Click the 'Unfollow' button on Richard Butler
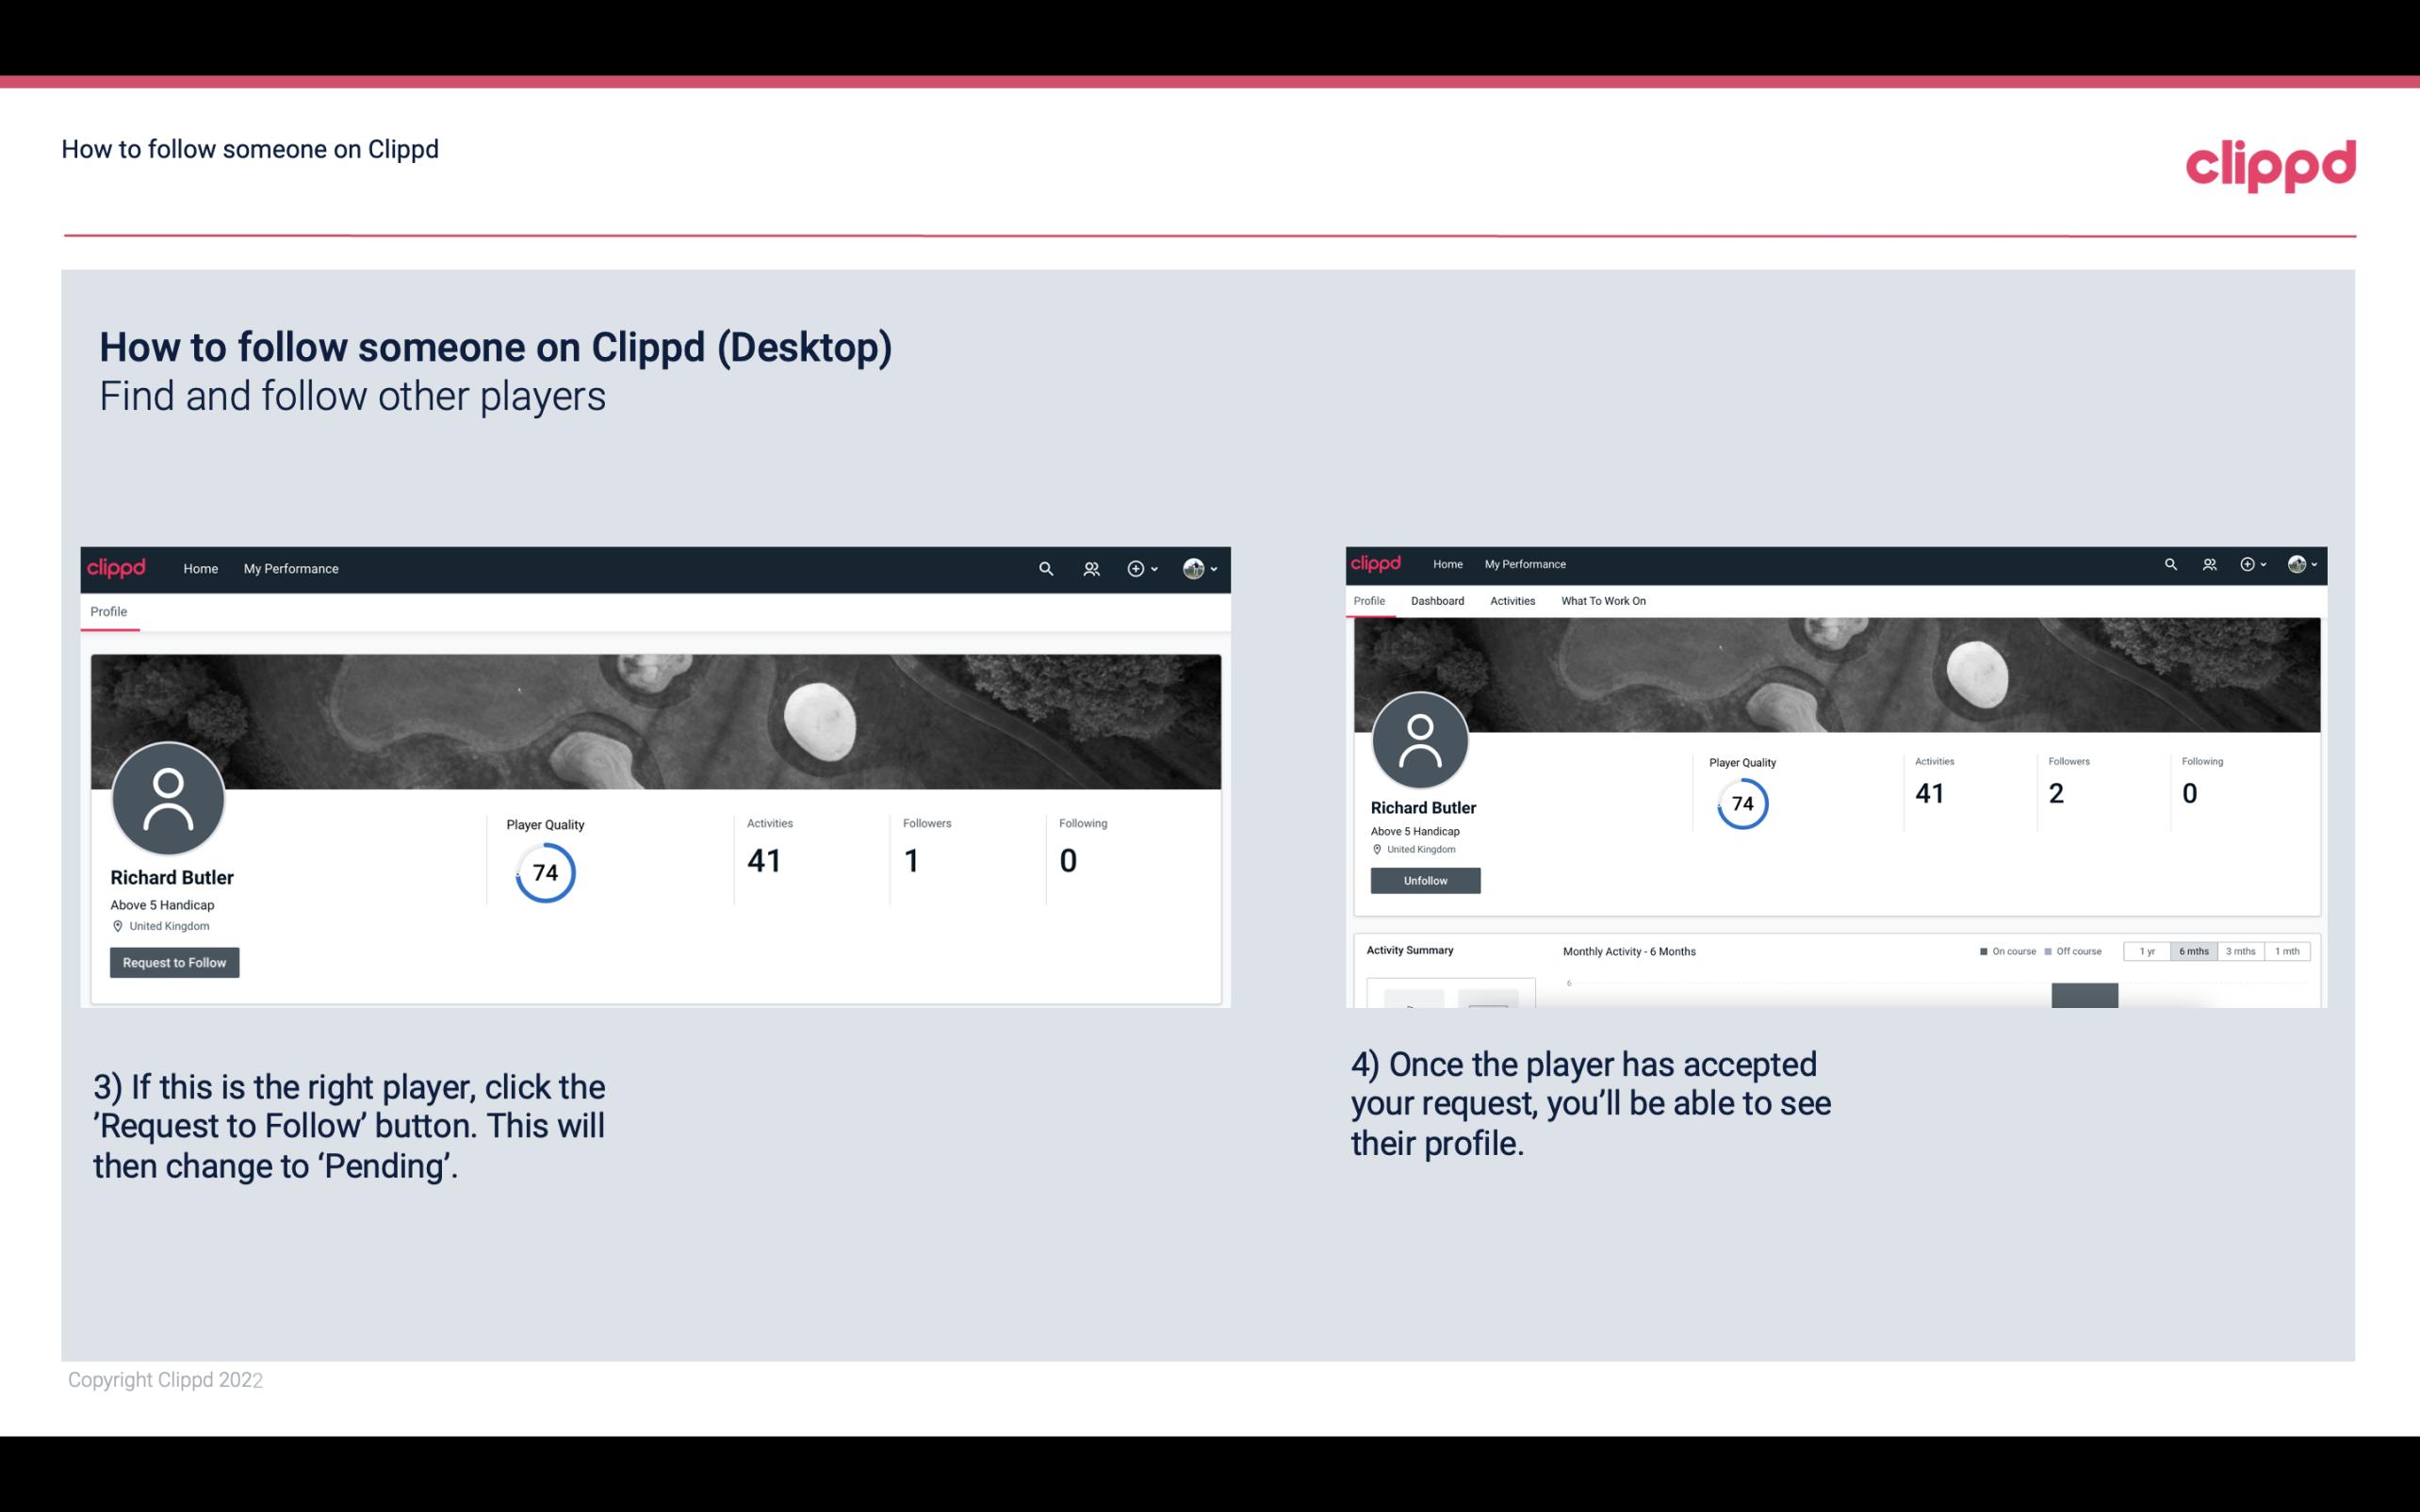Screen dimensions: 2420x1512 coord(1425,880)
